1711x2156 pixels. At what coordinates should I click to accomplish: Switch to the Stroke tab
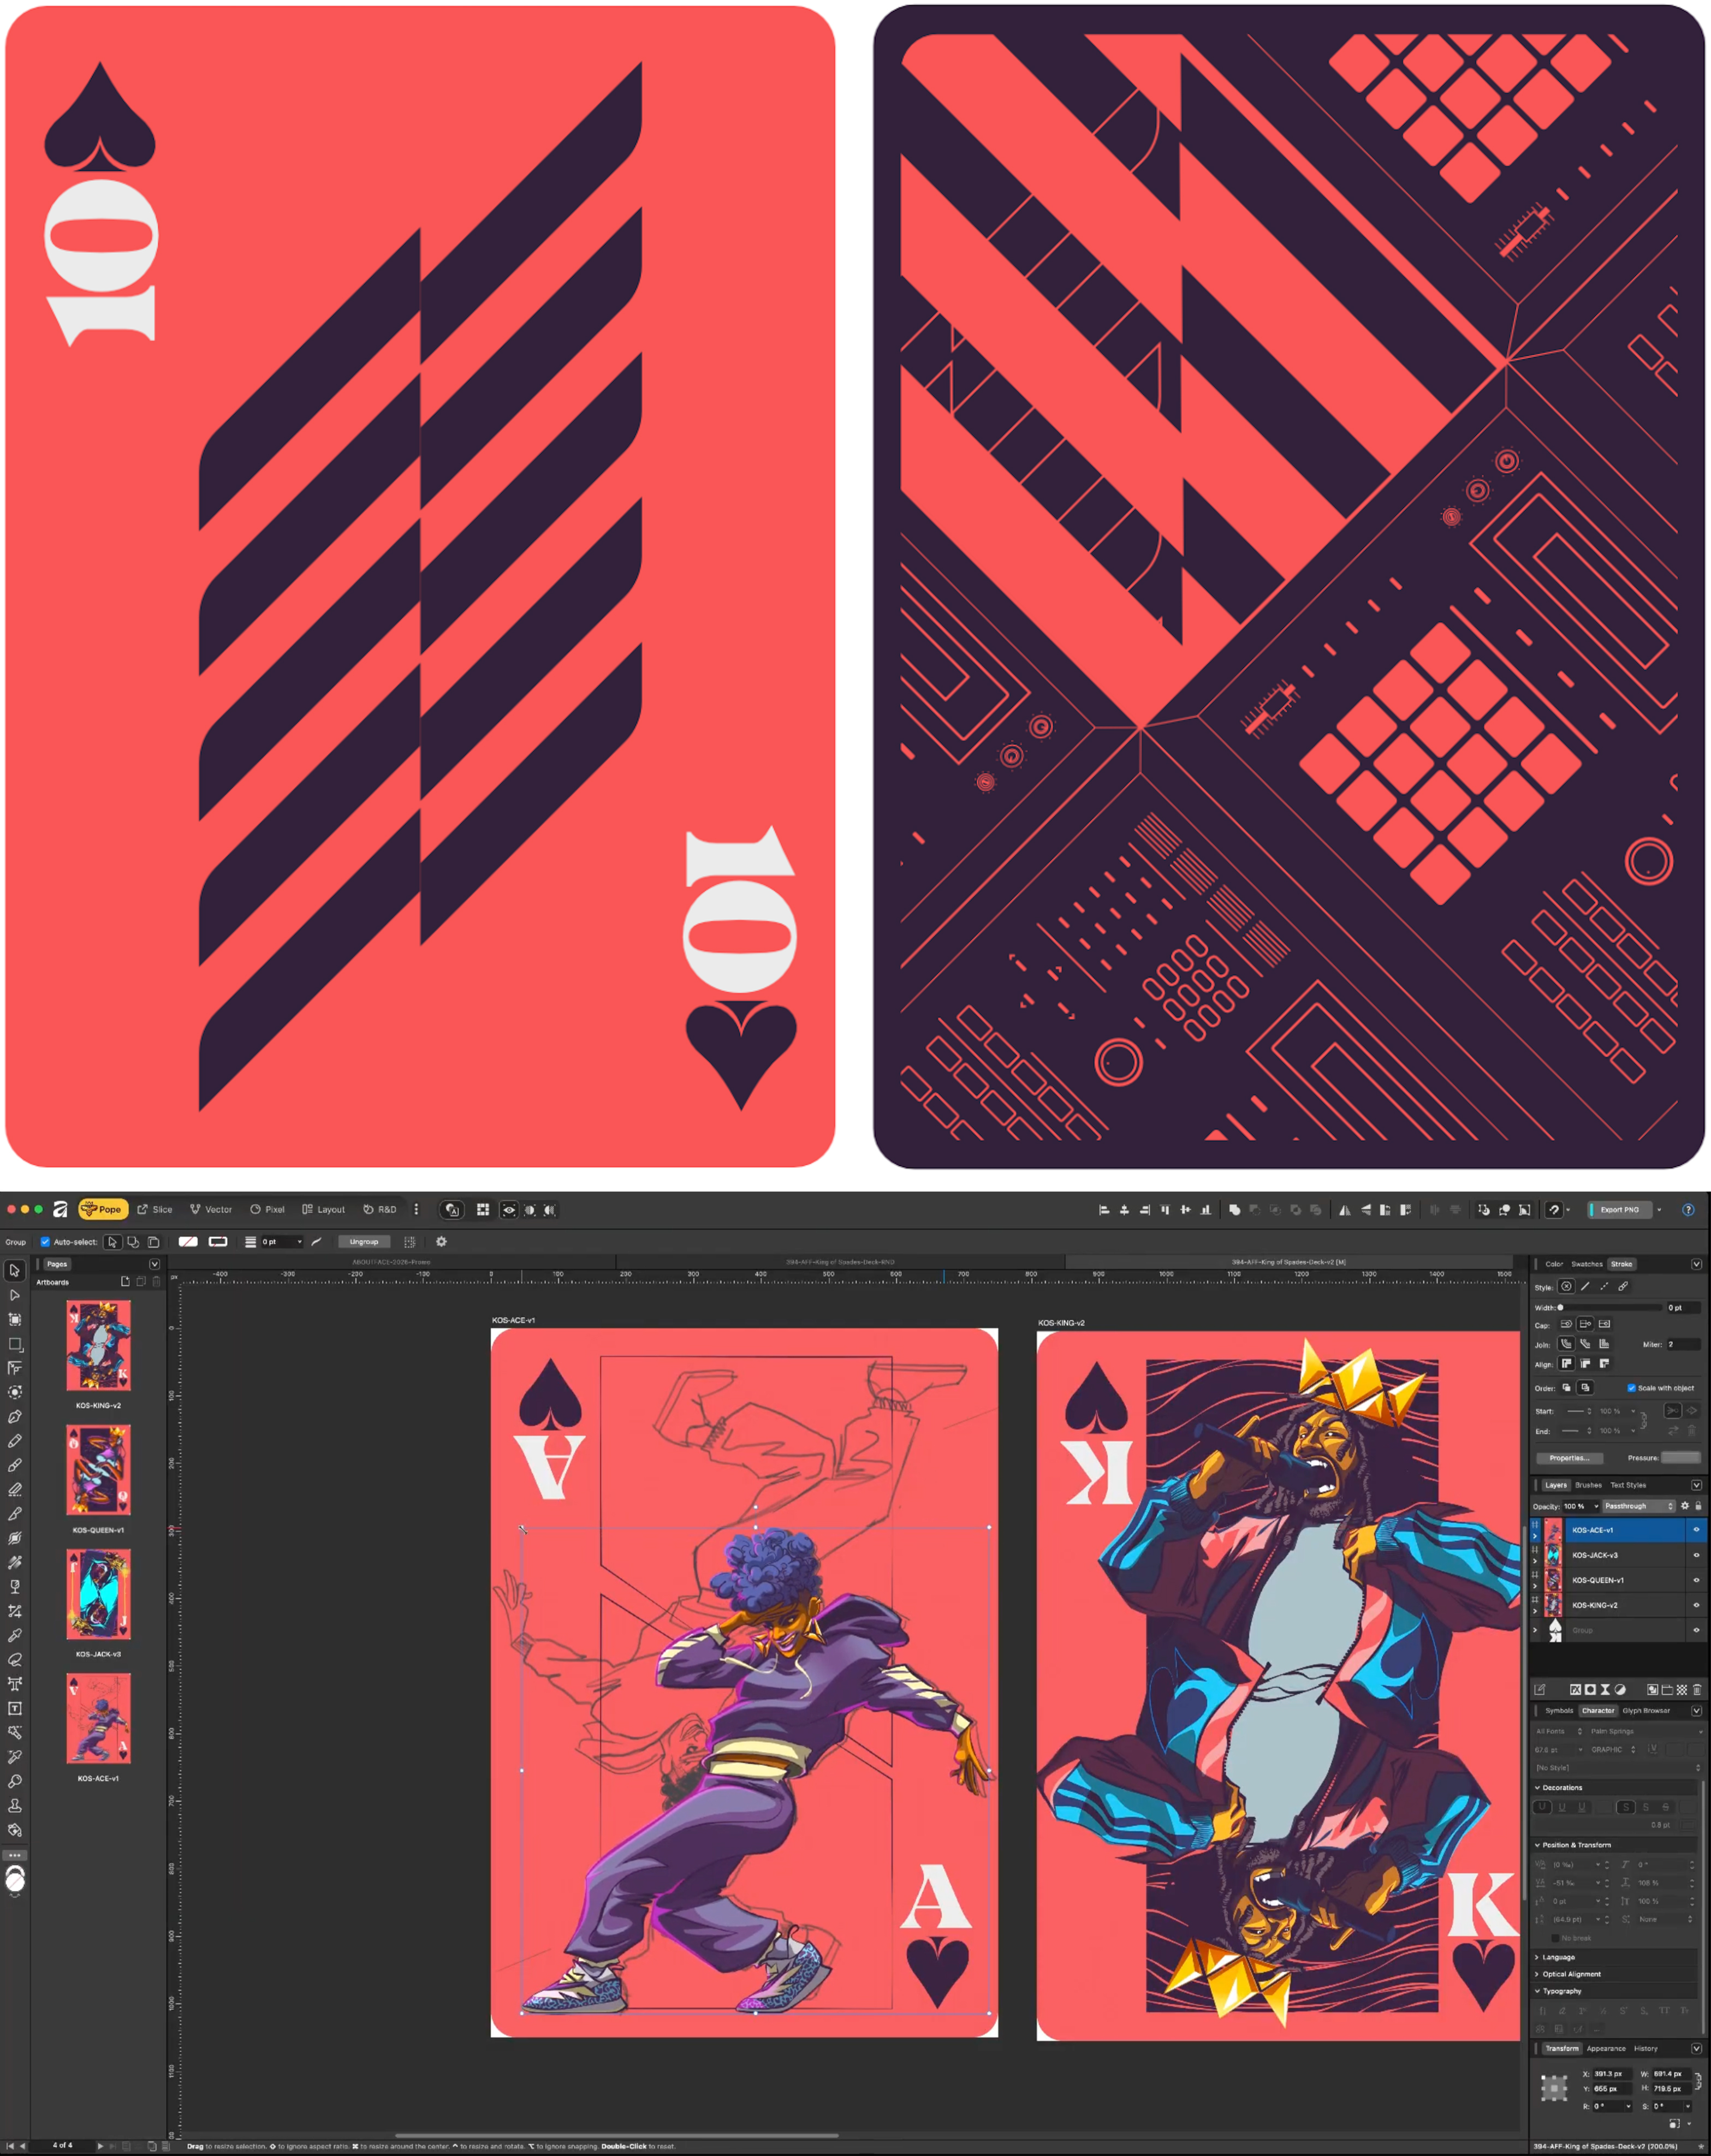[1621, 1264]
